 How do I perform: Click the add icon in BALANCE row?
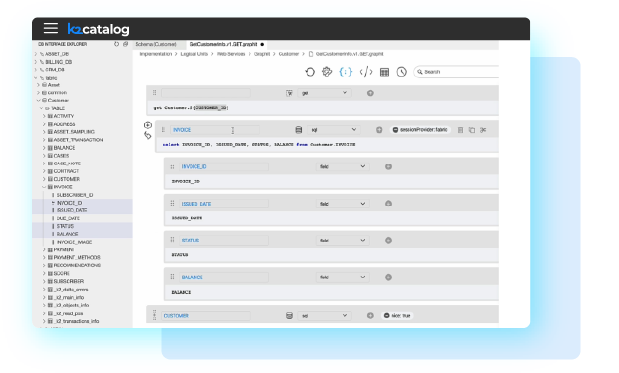point(388,277)
